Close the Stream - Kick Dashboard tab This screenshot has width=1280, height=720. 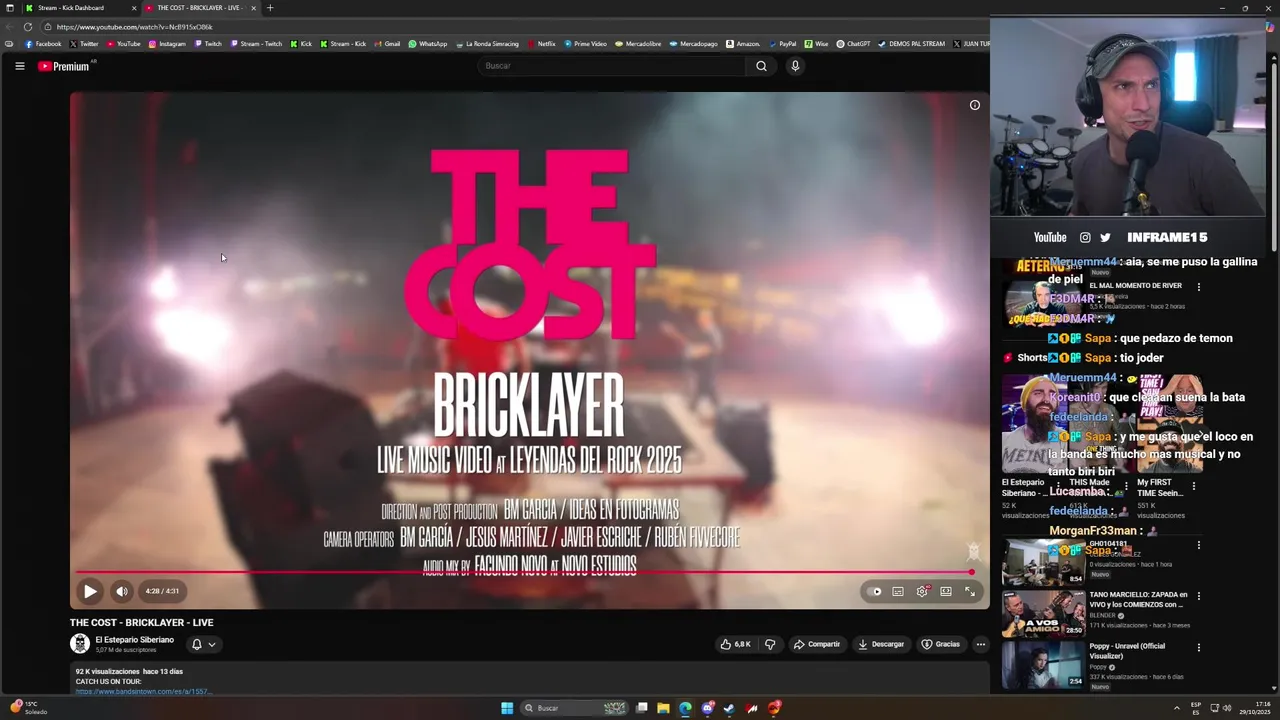(134, 8)
